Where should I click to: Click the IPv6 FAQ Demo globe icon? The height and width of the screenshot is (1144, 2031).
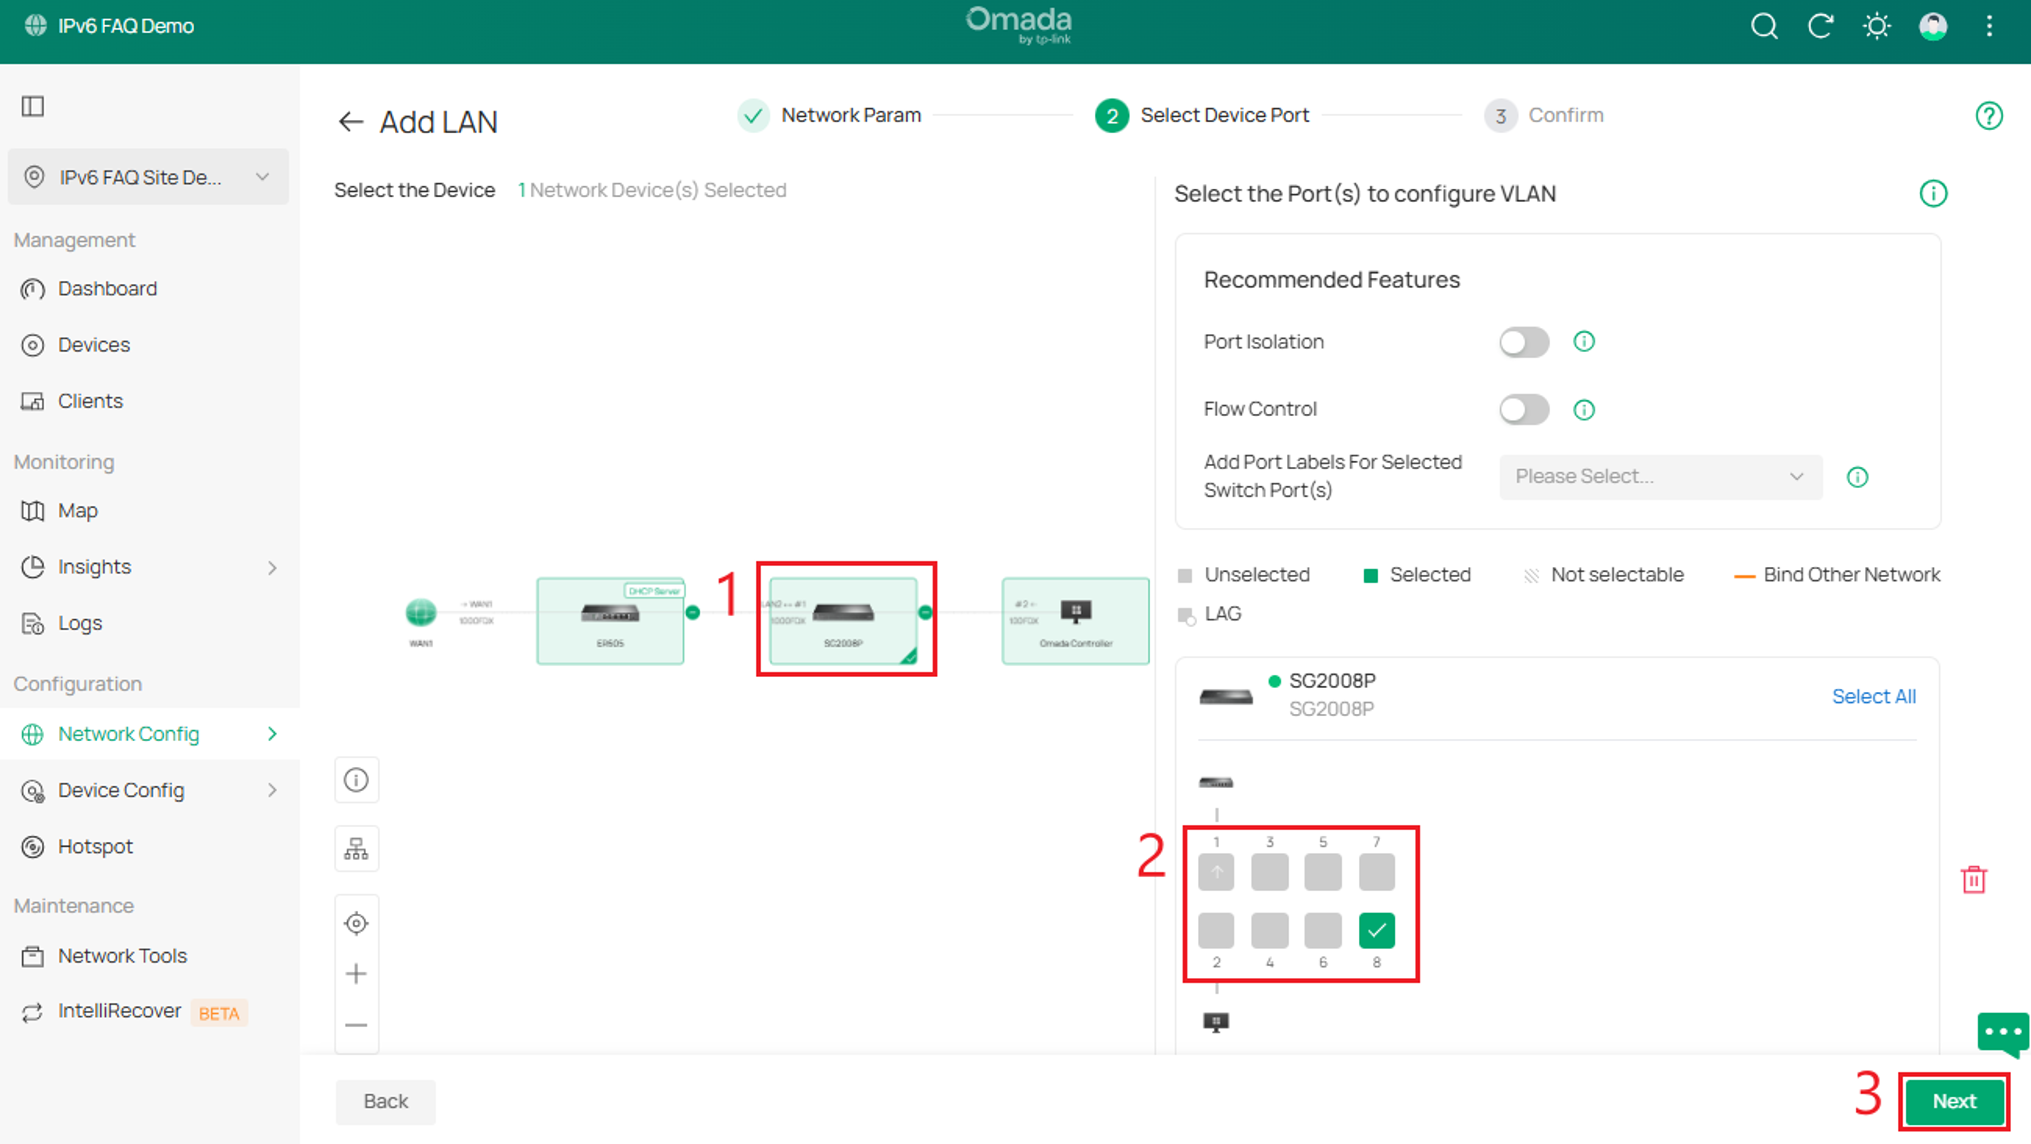(35, 26)
